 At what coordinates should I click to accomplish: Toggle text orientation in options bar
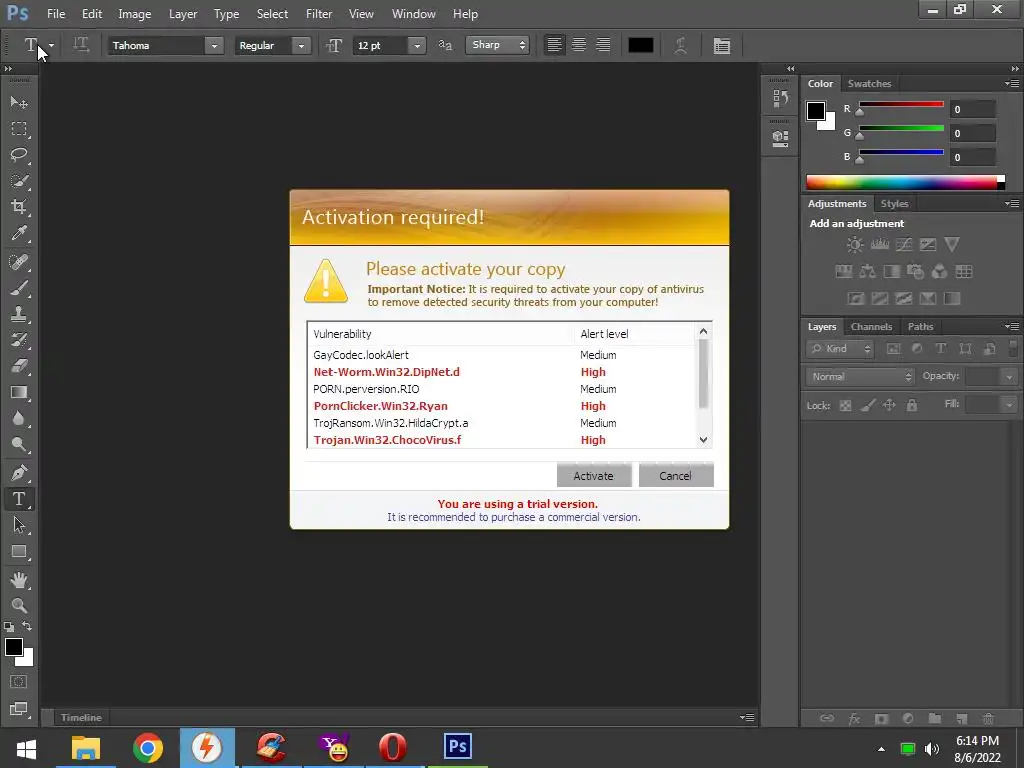[81, 45]
